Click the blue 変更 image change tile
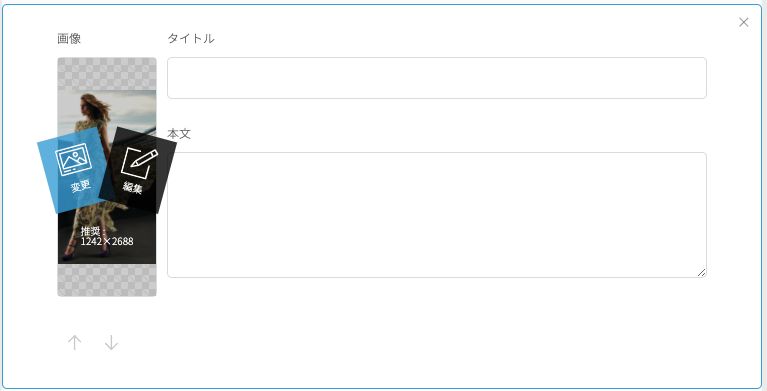767x391 pixels. click(75, 170)
